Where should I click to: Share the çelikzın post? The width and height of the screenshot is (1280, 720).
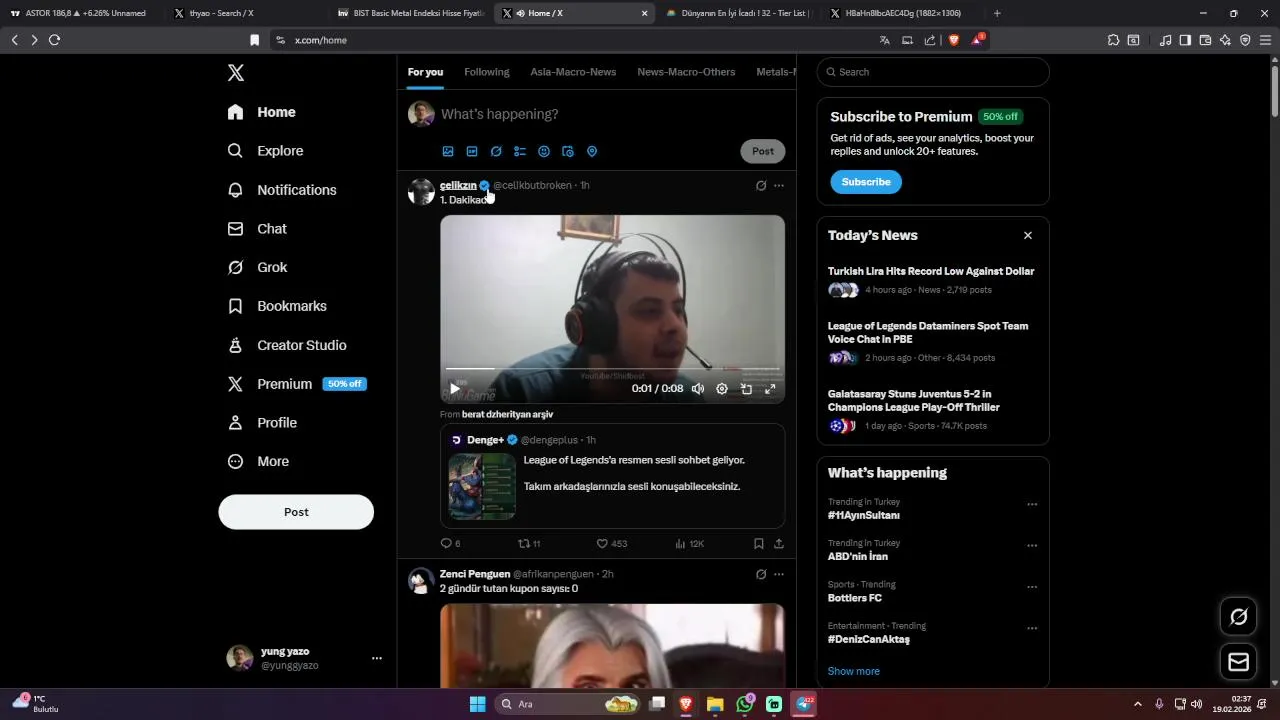pyautogui.click(x=779, y=544)
